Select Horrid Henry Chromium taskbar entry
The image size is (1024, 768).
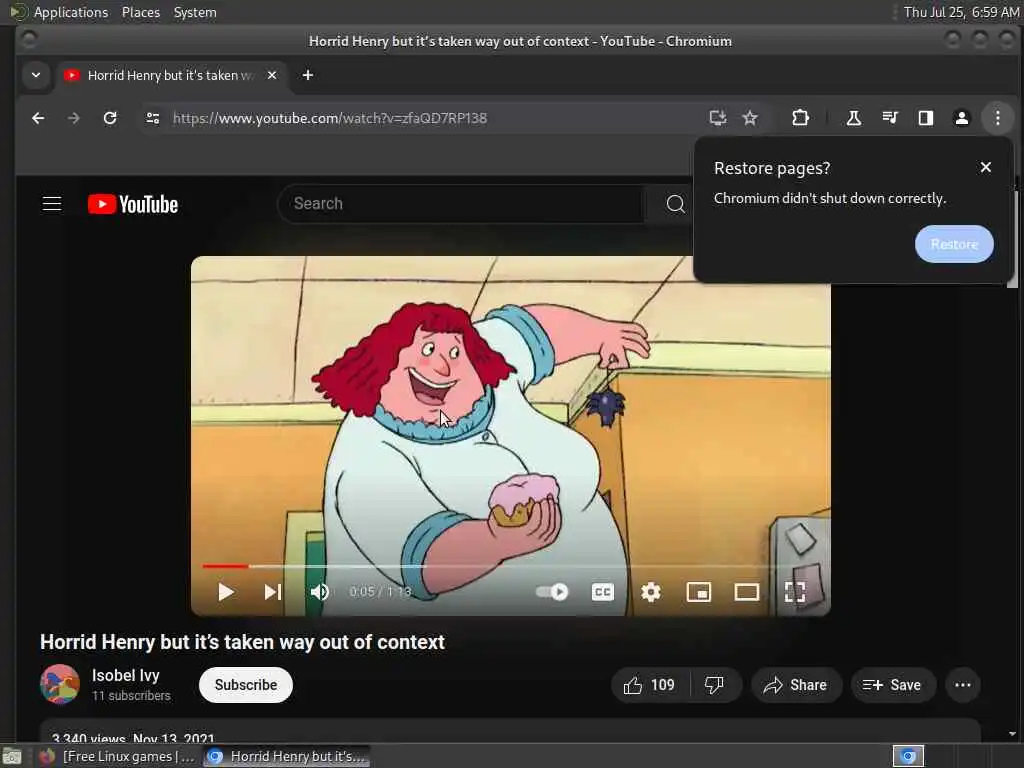[x=286, y=756]
